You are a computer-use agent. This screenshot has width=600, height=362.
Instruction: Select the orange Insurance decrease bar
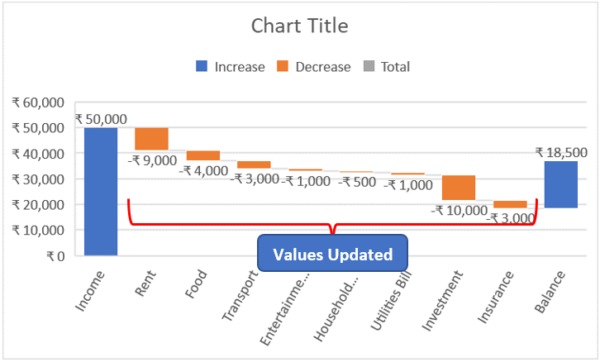[x=510, y=204]
